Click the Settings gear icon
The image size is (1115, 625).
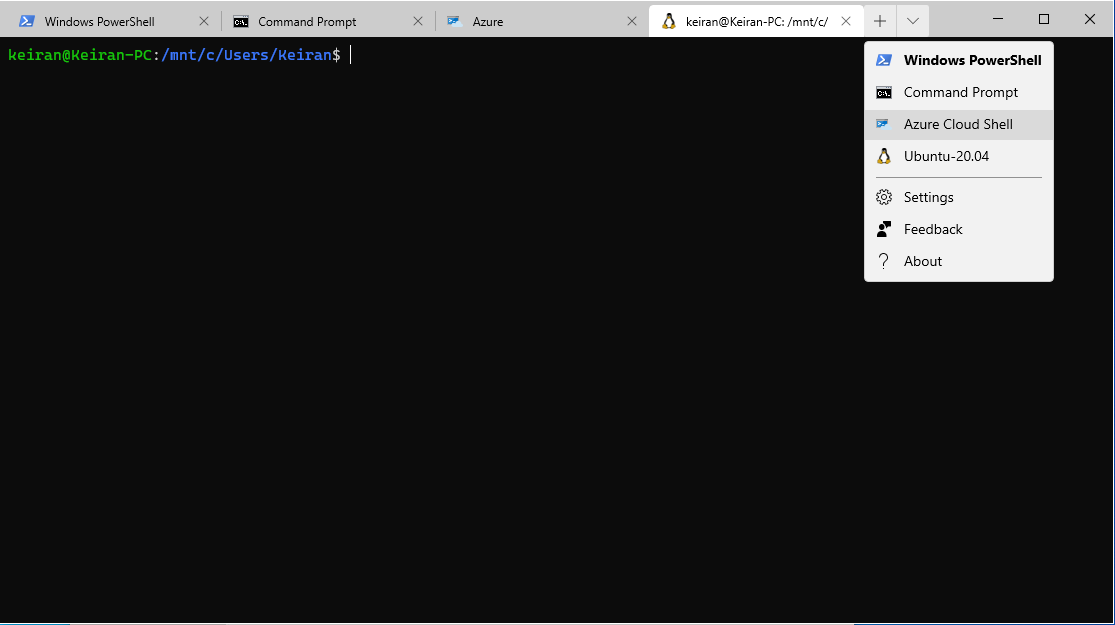(884, 197)
